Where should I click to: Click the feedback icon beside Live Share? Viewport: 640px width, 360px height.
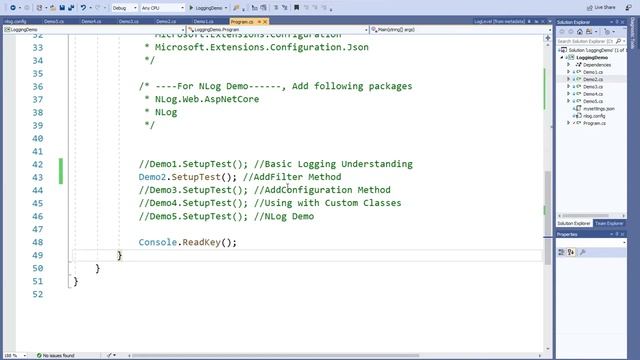point(628,8)
